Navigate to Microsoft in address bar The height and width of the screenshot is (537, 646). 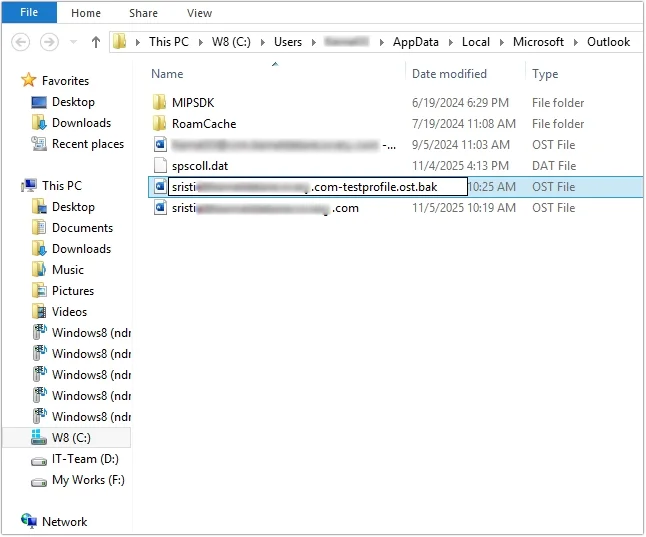pos(538,42)
